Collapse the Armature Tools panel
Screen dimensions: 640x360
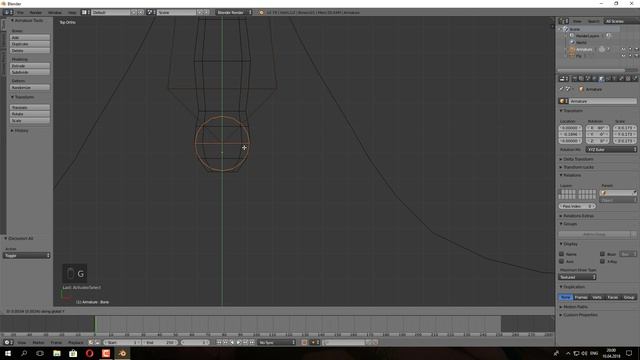pyautogui.click(x=27, y=20)
